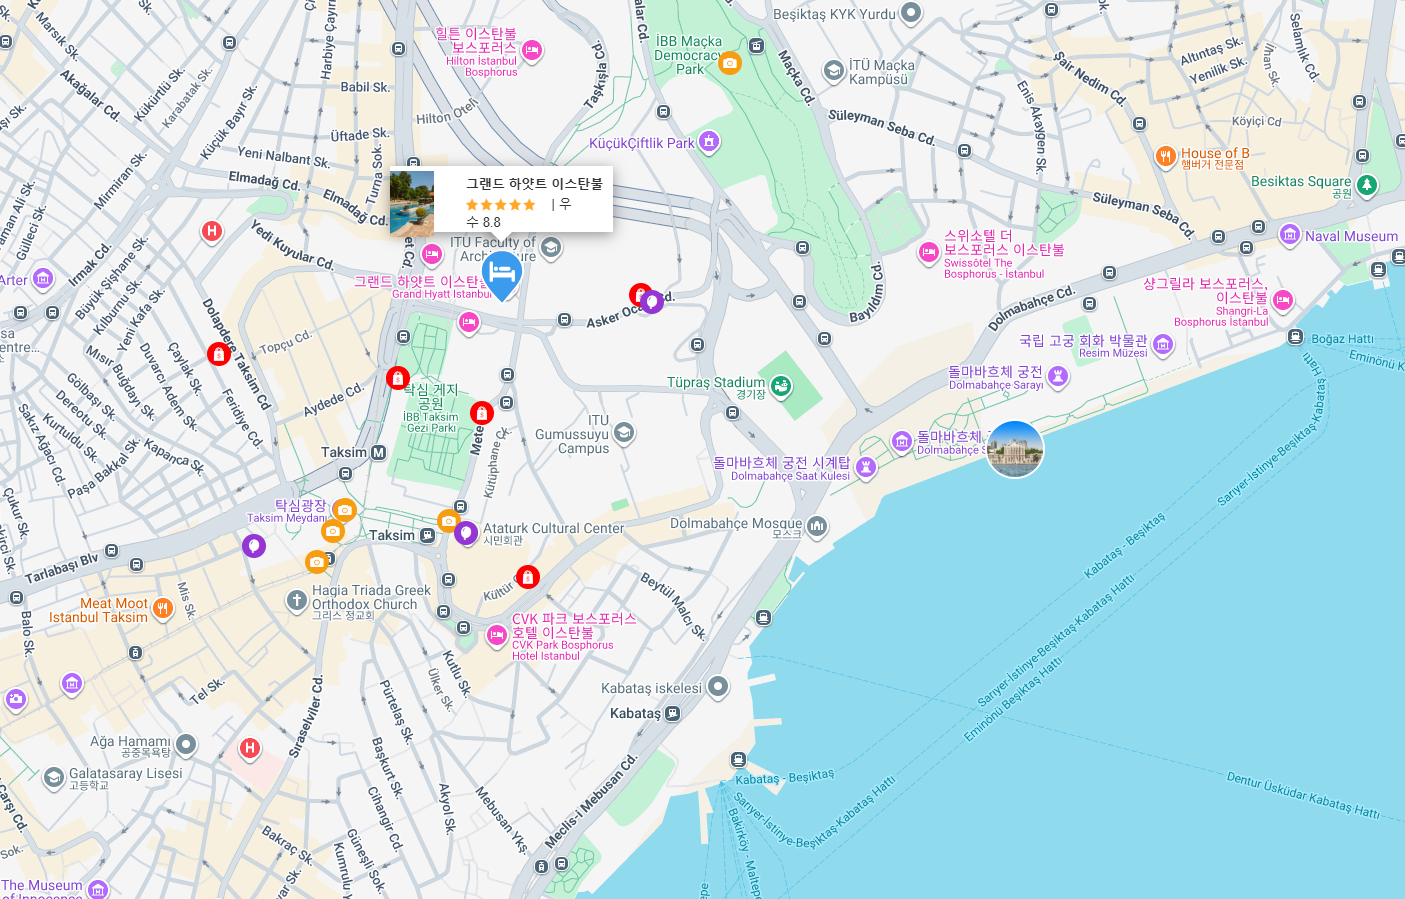Select the Beşiktaş KYK Yurdu marker icon
1405x899 pixels.
910,13
